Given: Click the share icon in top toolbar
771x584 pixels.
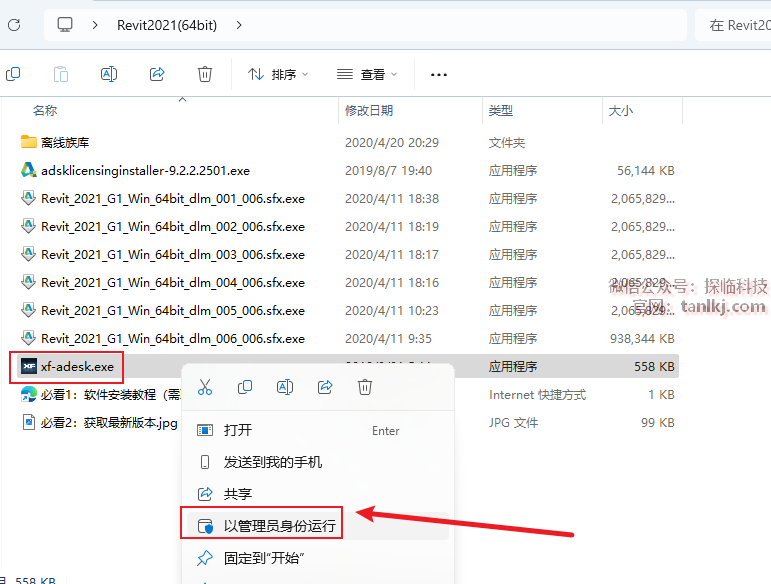Looking at the screenshot, I should coord(157,74).
